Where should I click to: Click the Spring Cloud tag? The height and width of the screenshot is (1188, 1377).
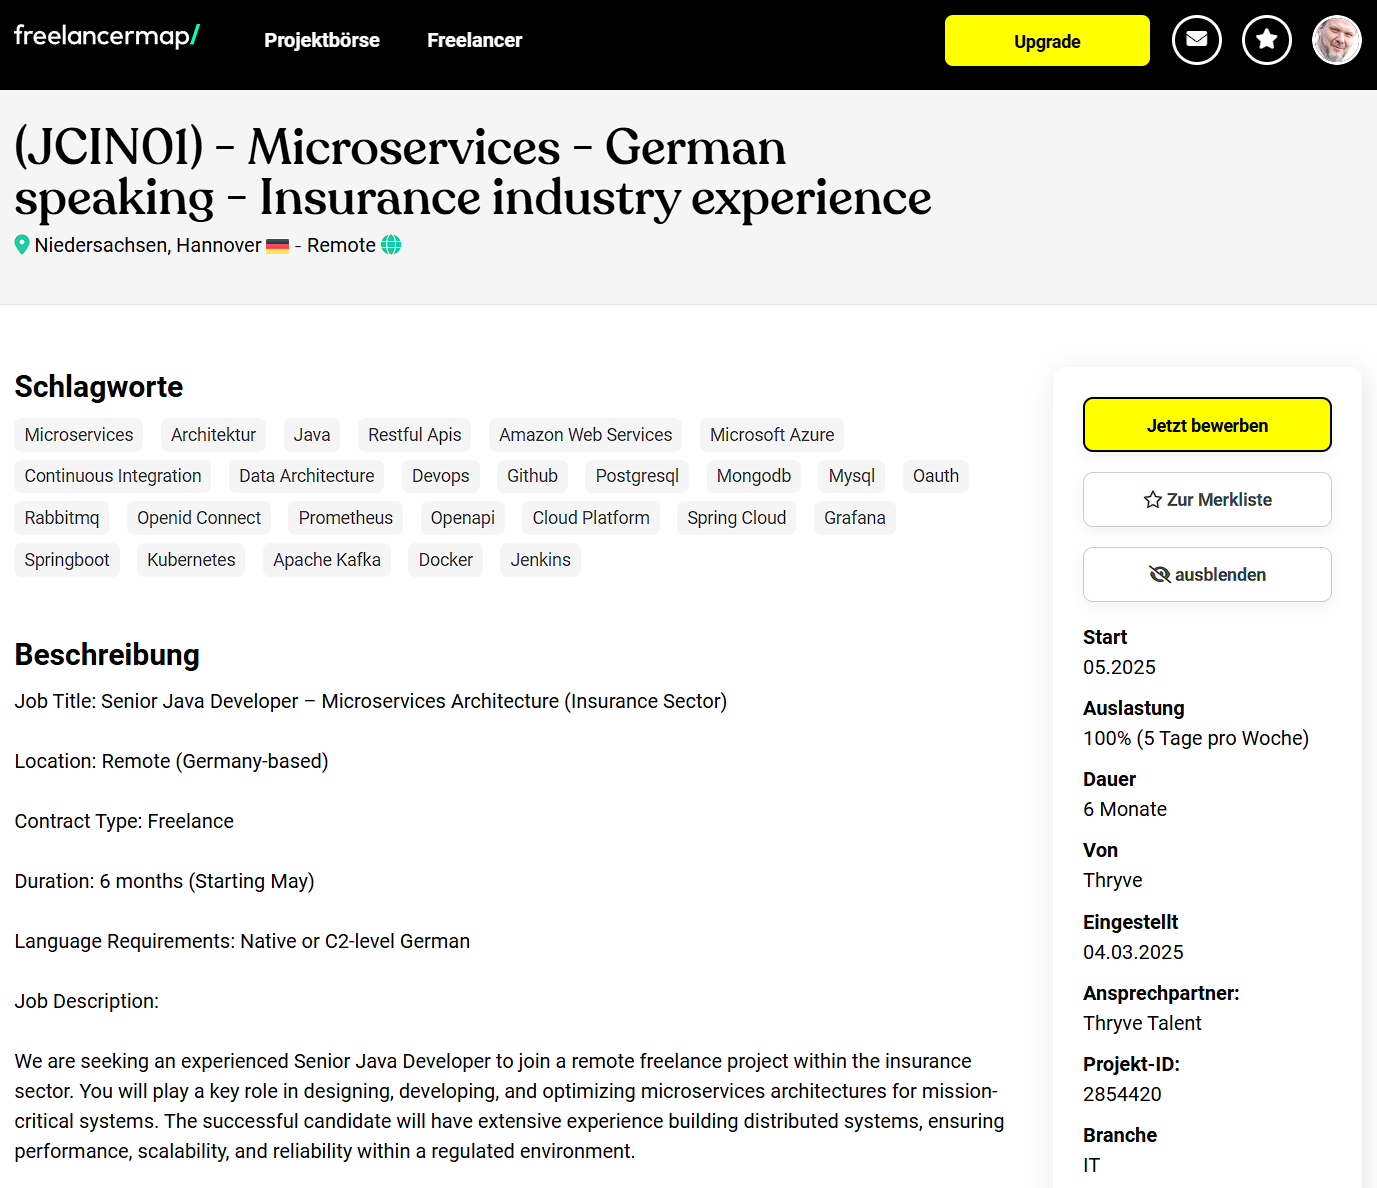click(x=737, y=518)
